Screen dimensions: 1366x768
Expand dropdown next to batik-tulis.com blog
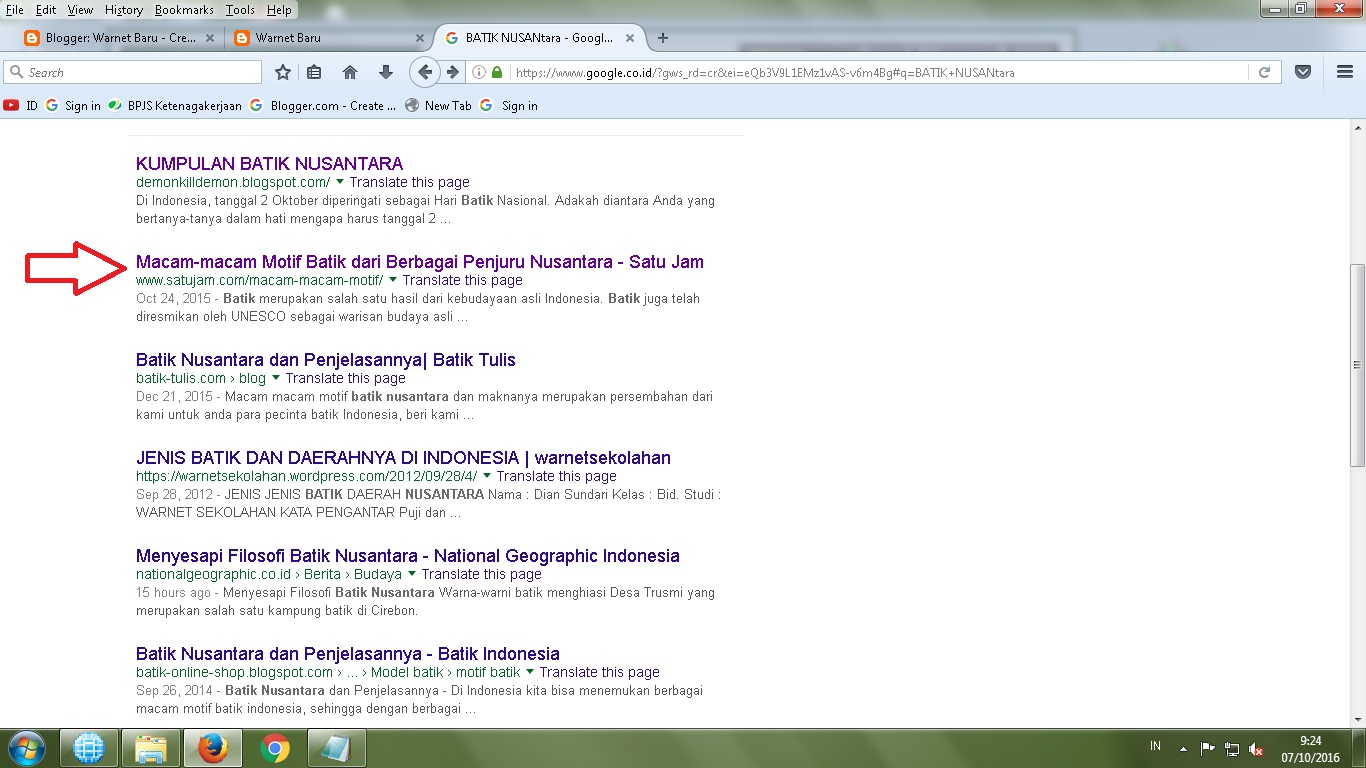(276, 378)
